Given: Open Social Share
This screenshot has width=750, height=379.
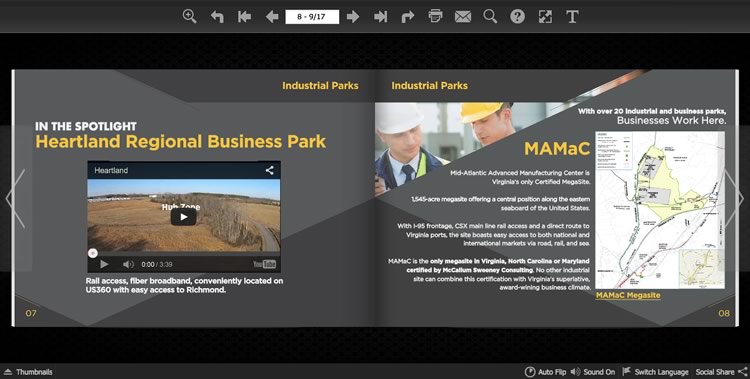Looking at the screenshot, I should [721, 372].
